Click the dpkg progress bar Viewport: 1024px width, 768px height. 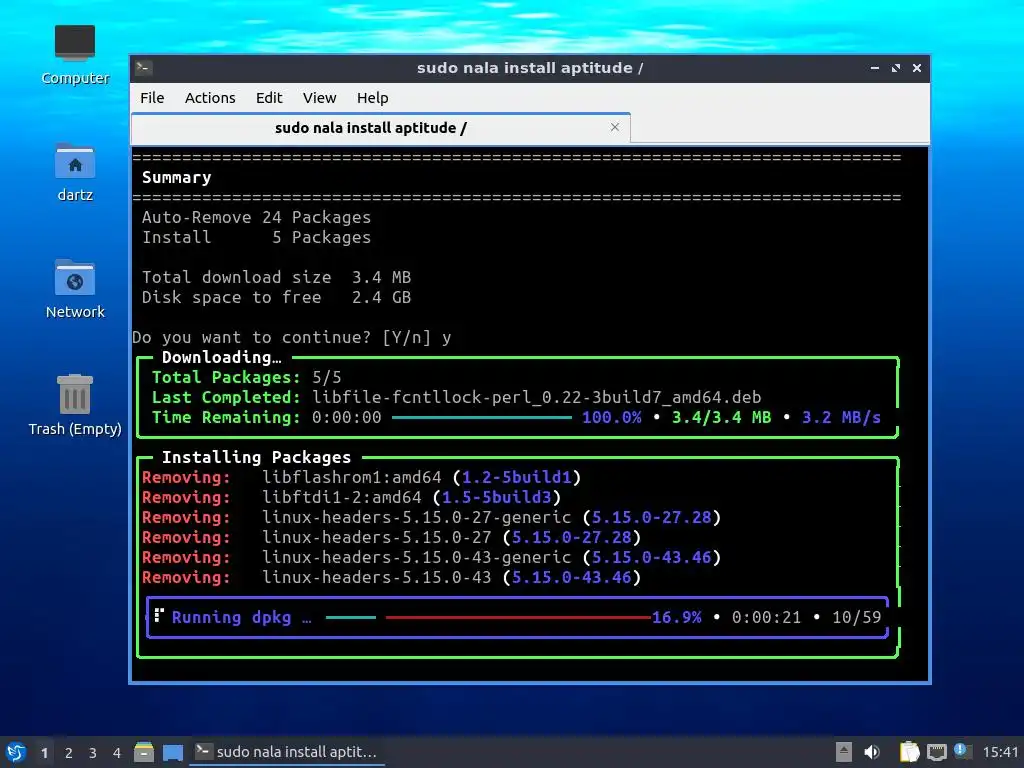(488, 617)
